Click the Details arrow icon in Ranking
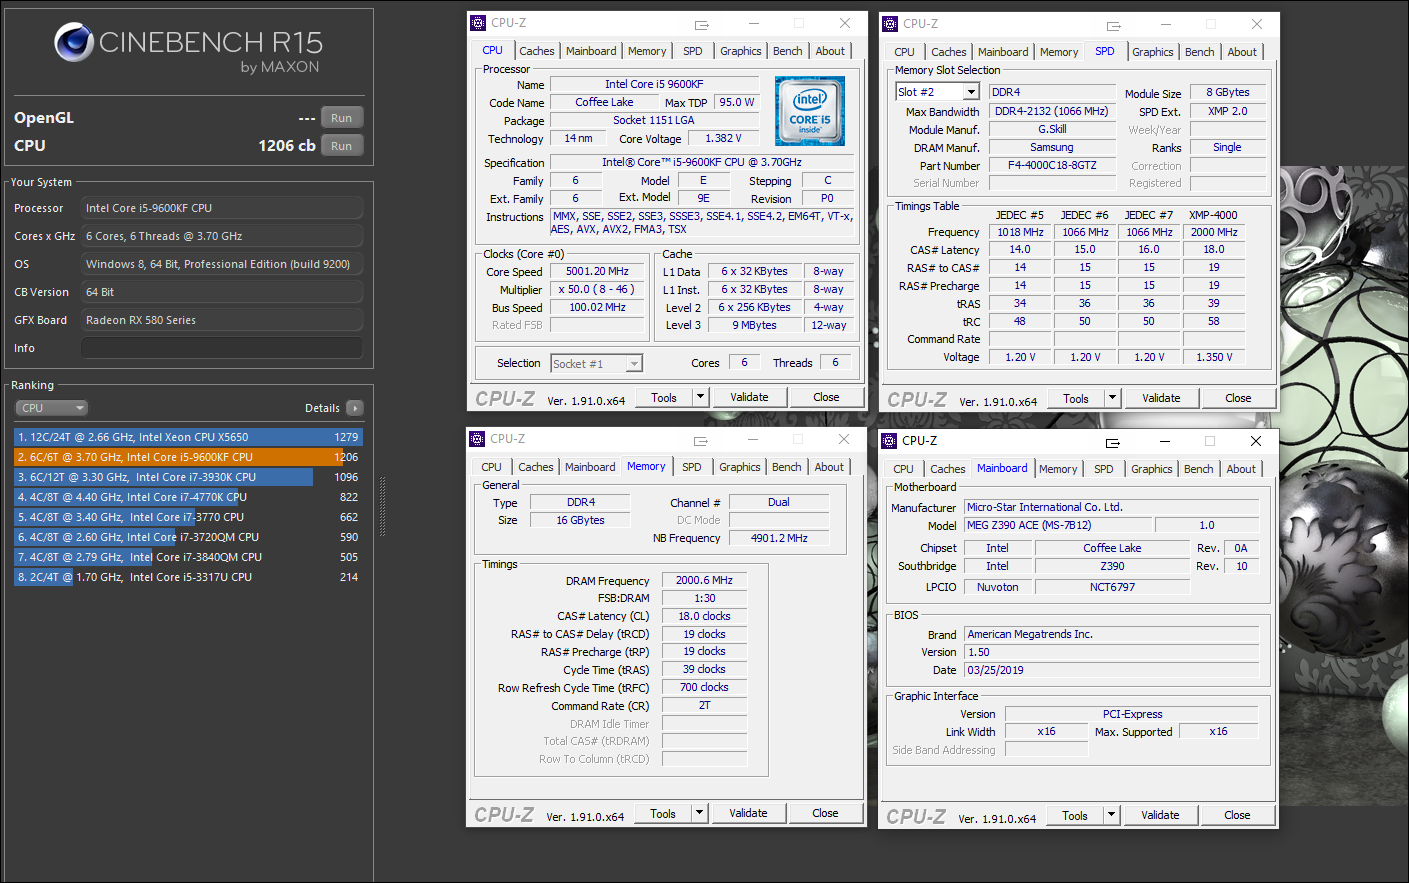 coord(355,408)
